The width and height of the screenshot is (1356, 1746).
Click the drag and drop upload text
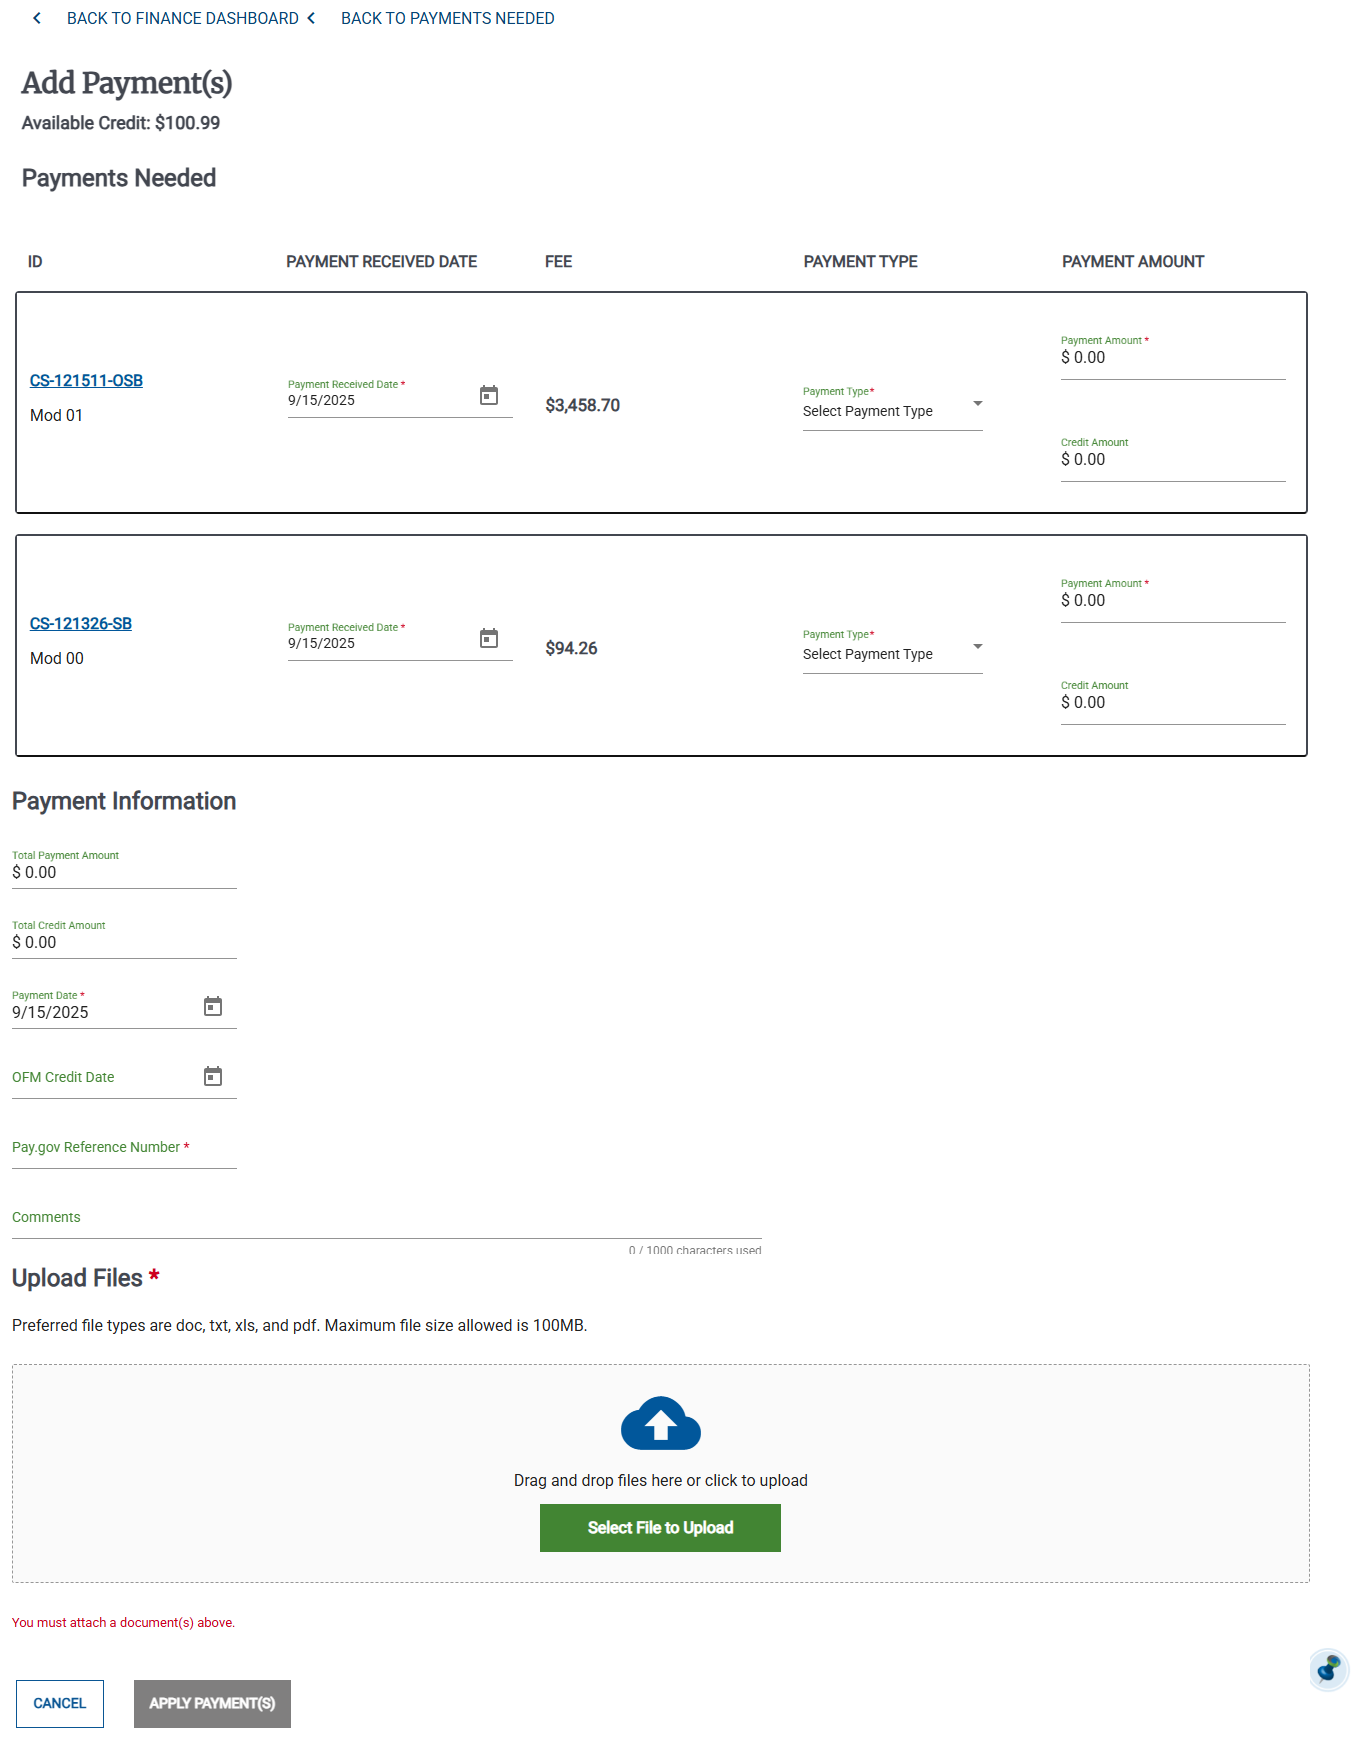661,1480
